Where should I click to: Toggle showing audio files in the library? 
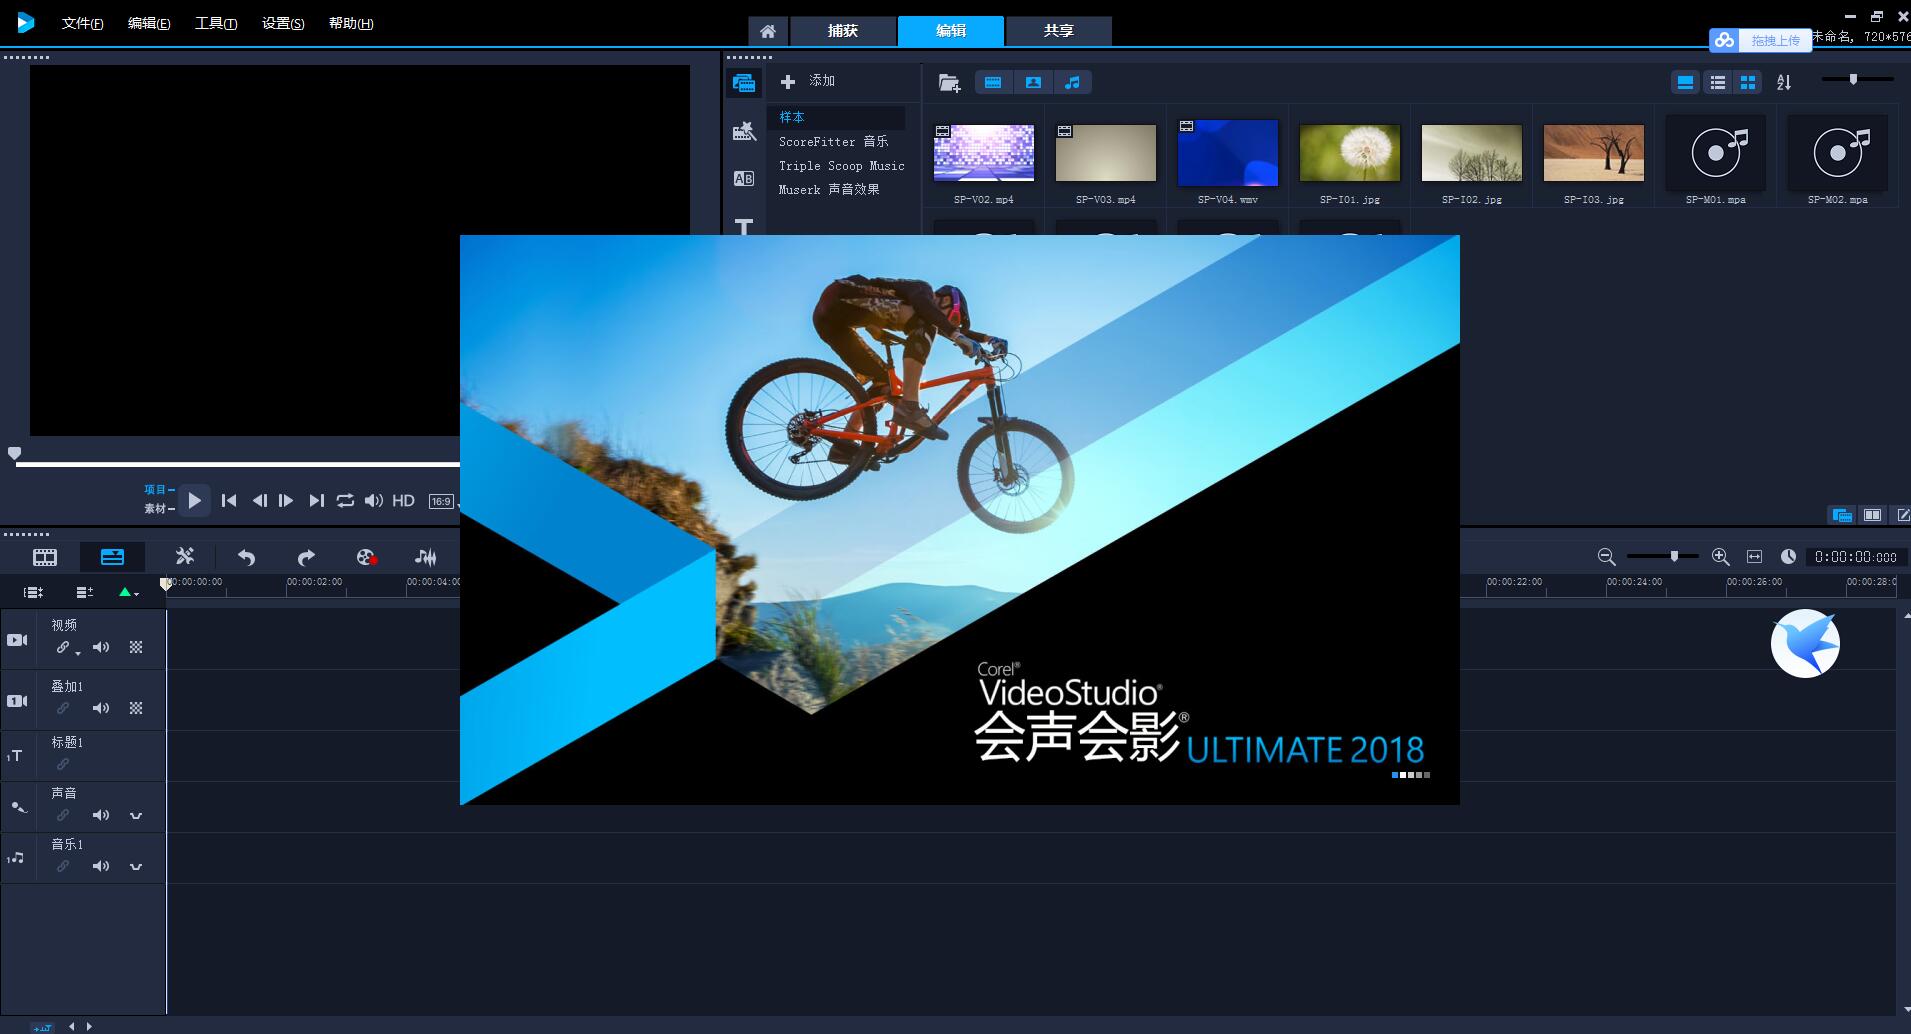(1072, 83)
